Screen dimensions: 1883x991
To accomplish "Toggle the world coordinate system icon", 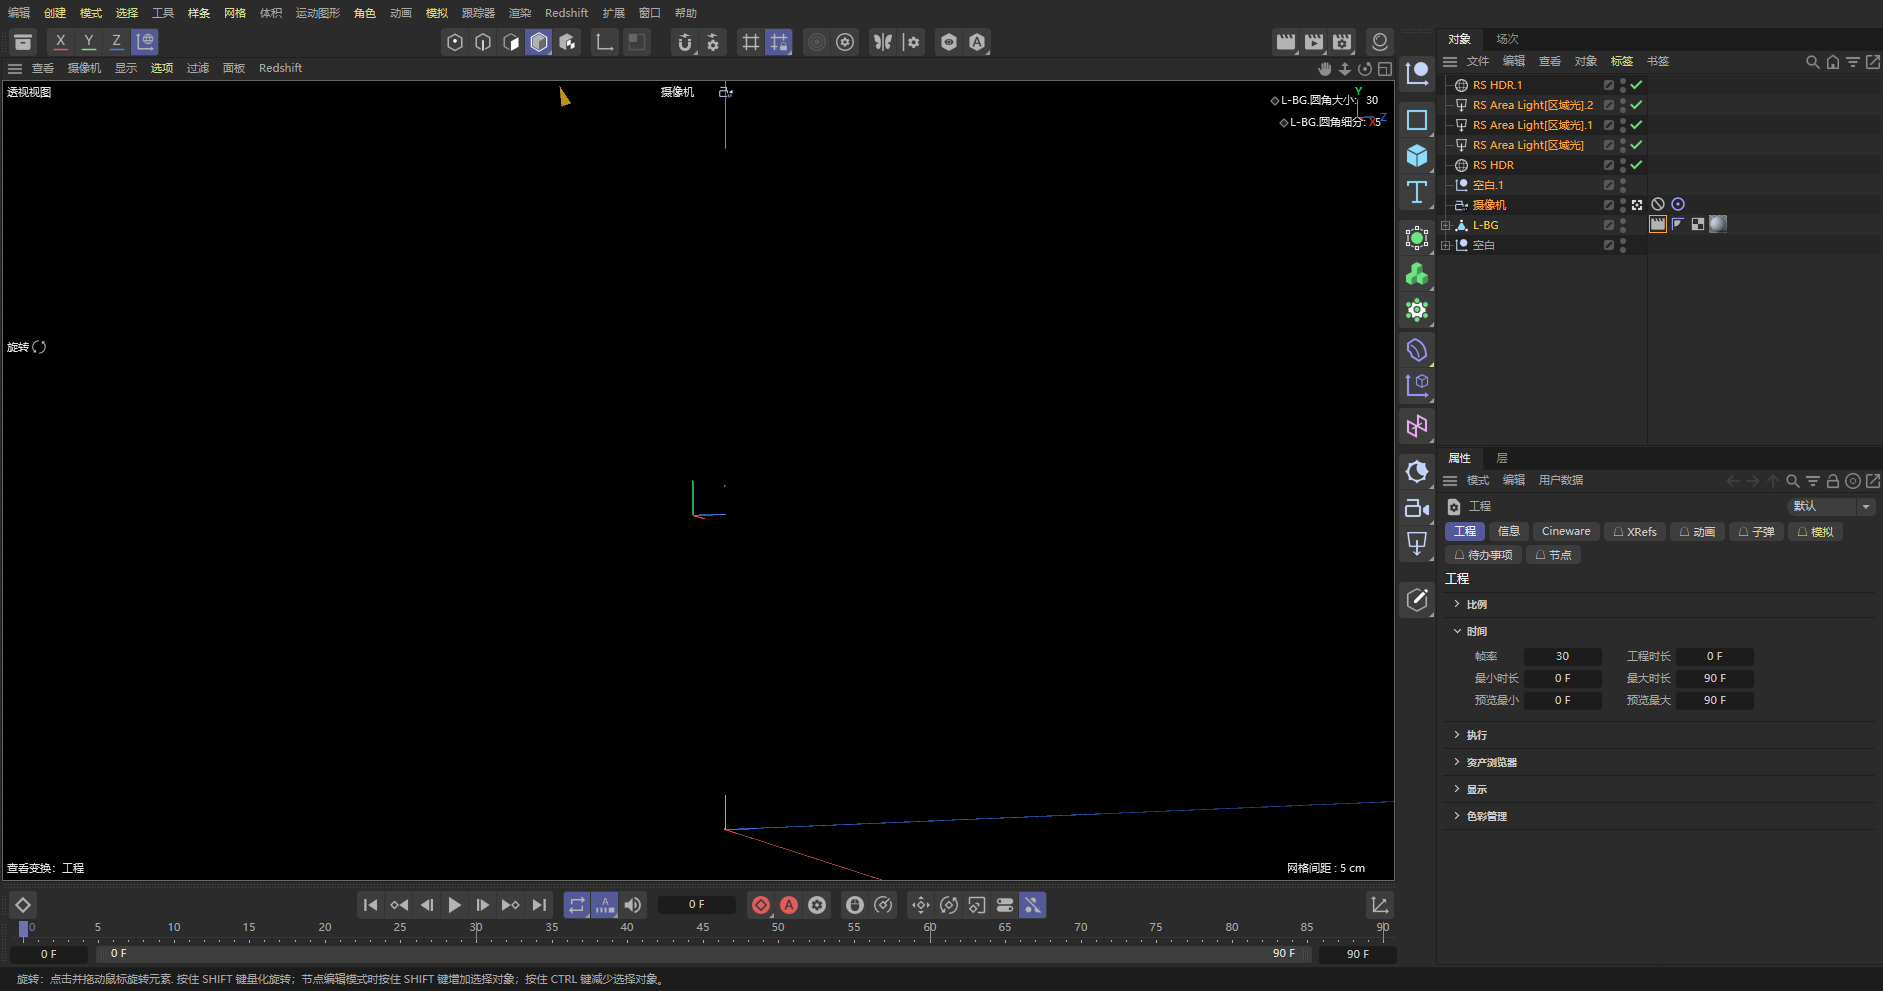I will 145,42.
